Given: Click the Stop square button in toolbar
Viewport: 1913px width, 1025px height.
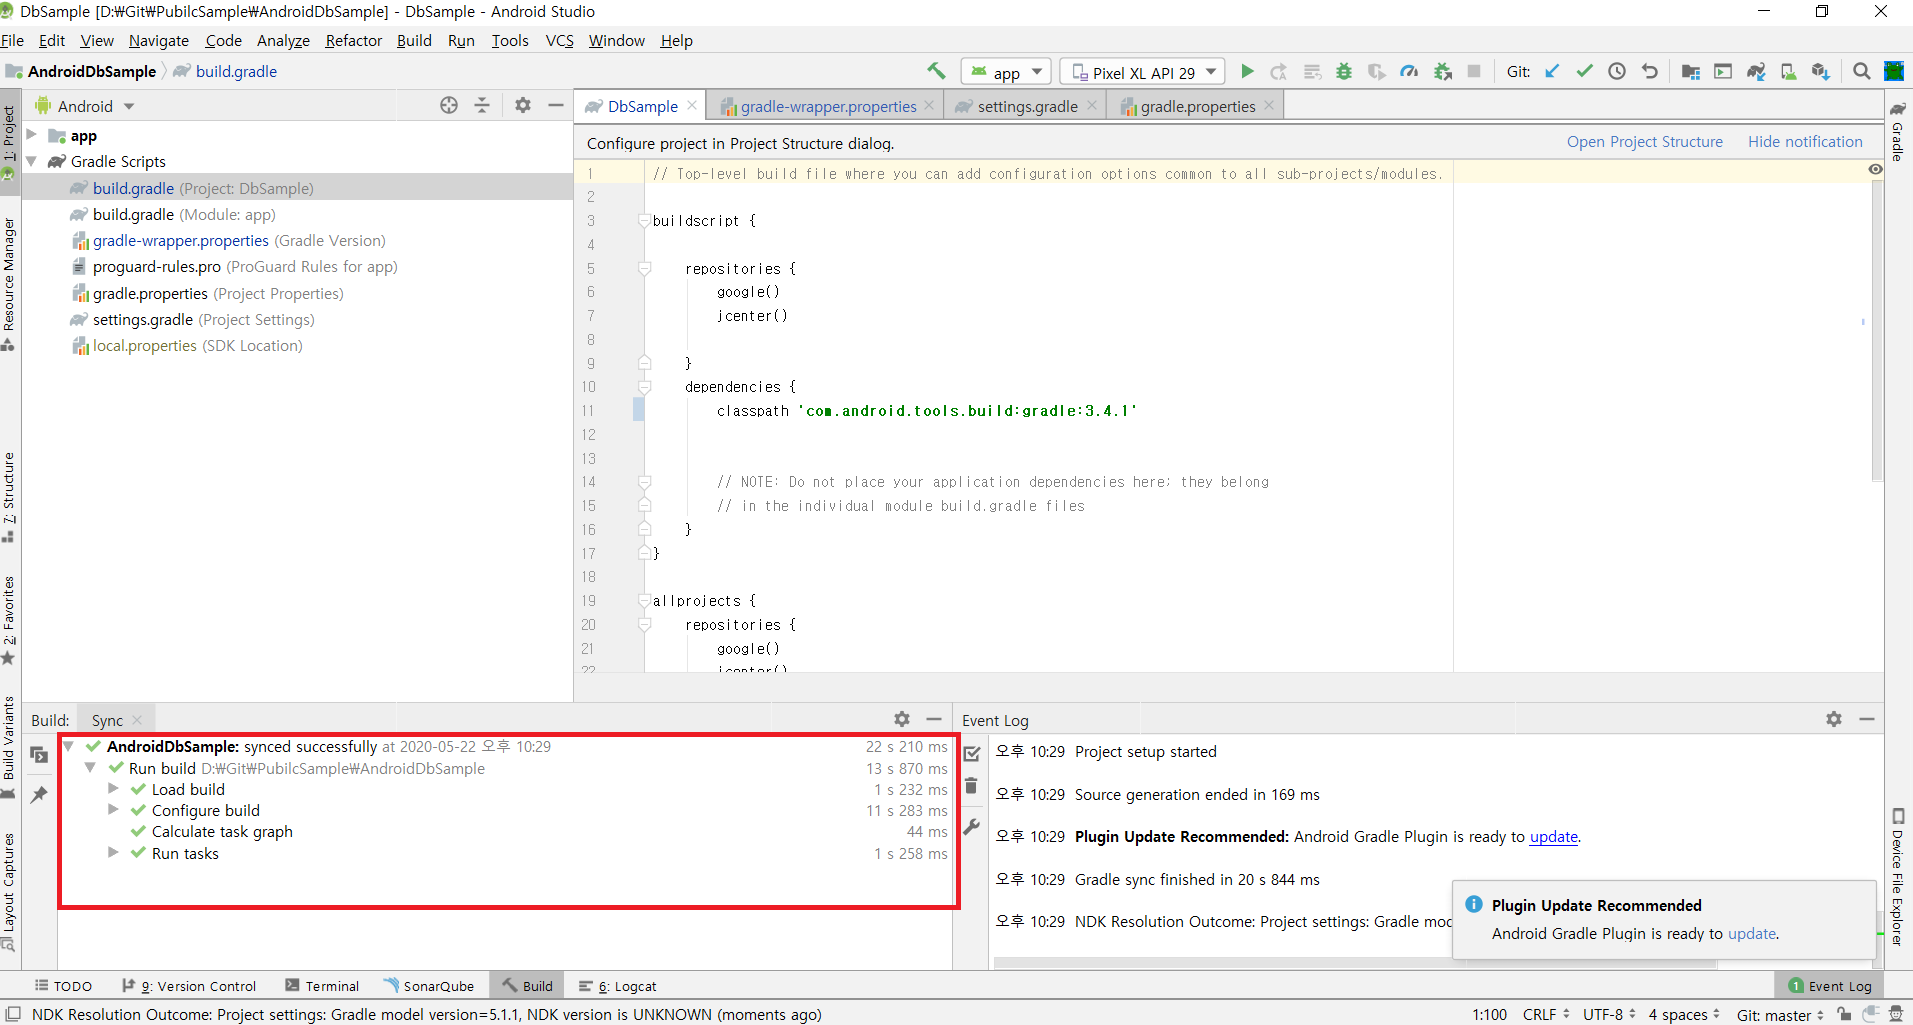Looking at the screenshot, I should coord(1474,71).
